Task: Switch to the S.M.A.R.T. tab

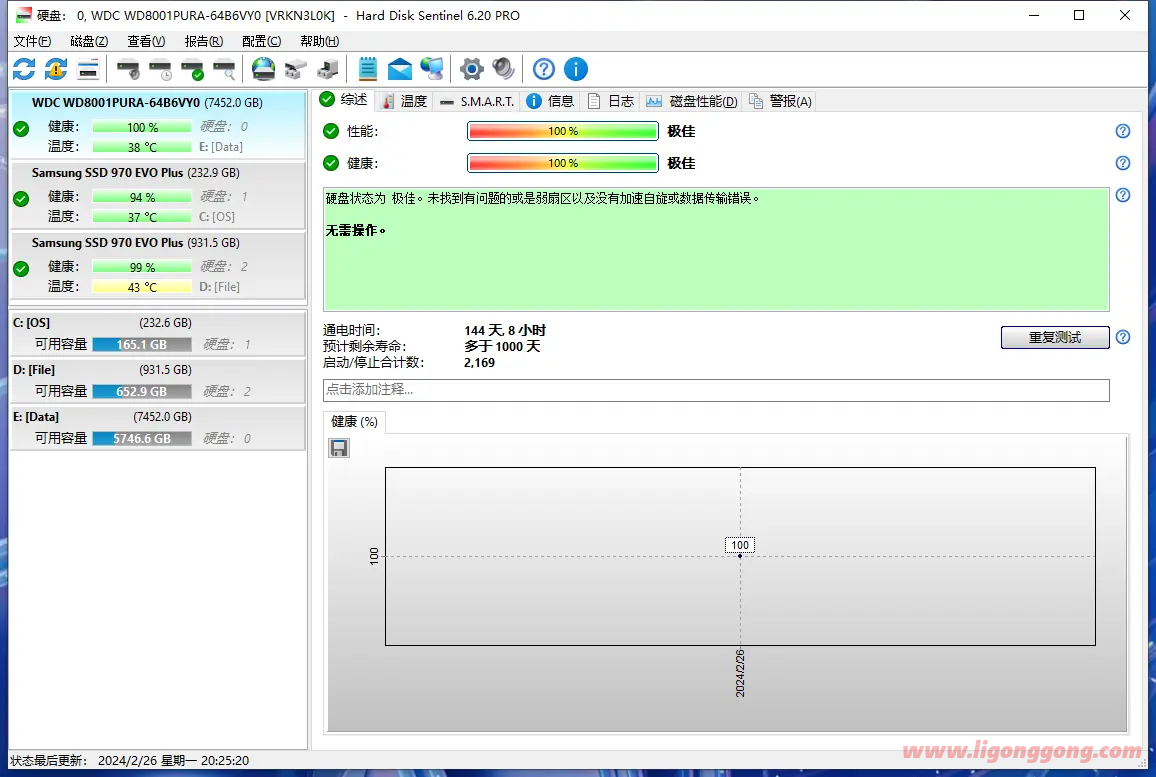Action: point(477,102)
